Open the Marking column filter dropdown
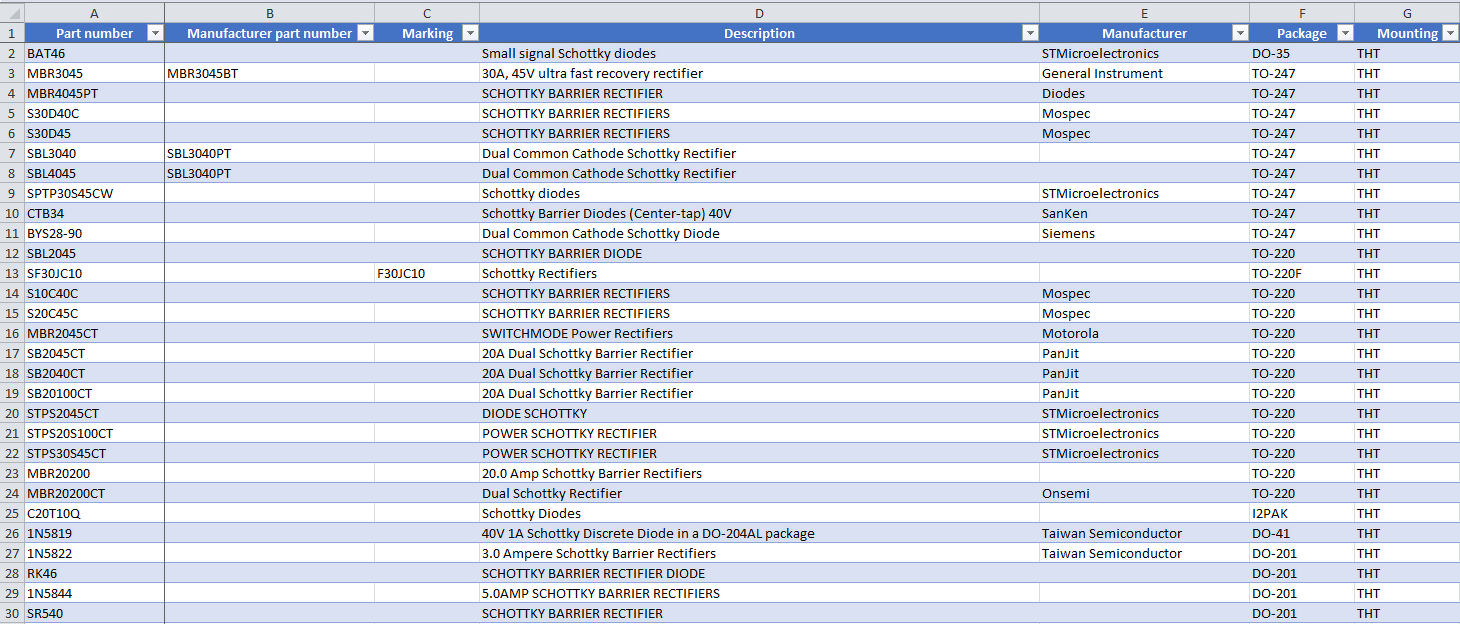Screen dimensions: 1460x624 click(x=470, y=33)
